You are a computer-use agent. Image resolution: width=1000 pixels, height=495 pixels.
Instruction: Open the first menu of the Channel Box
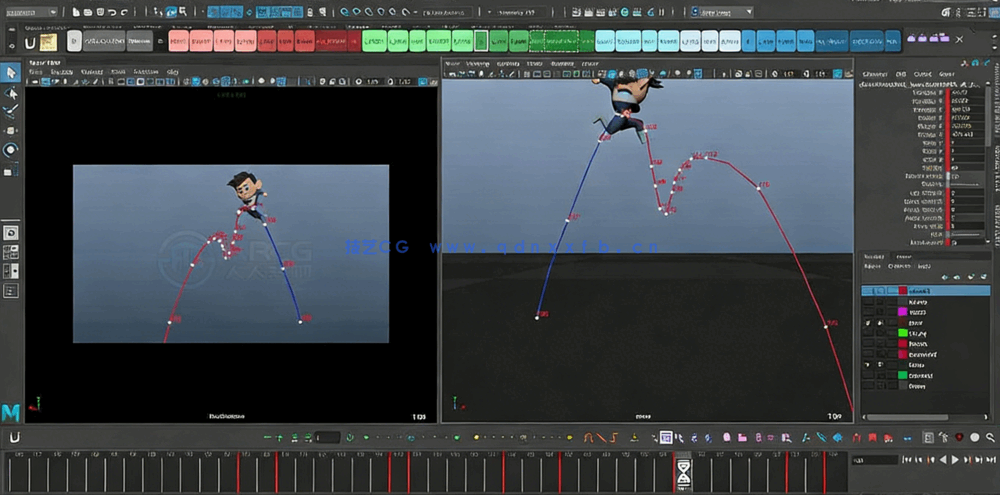(874, 74)
